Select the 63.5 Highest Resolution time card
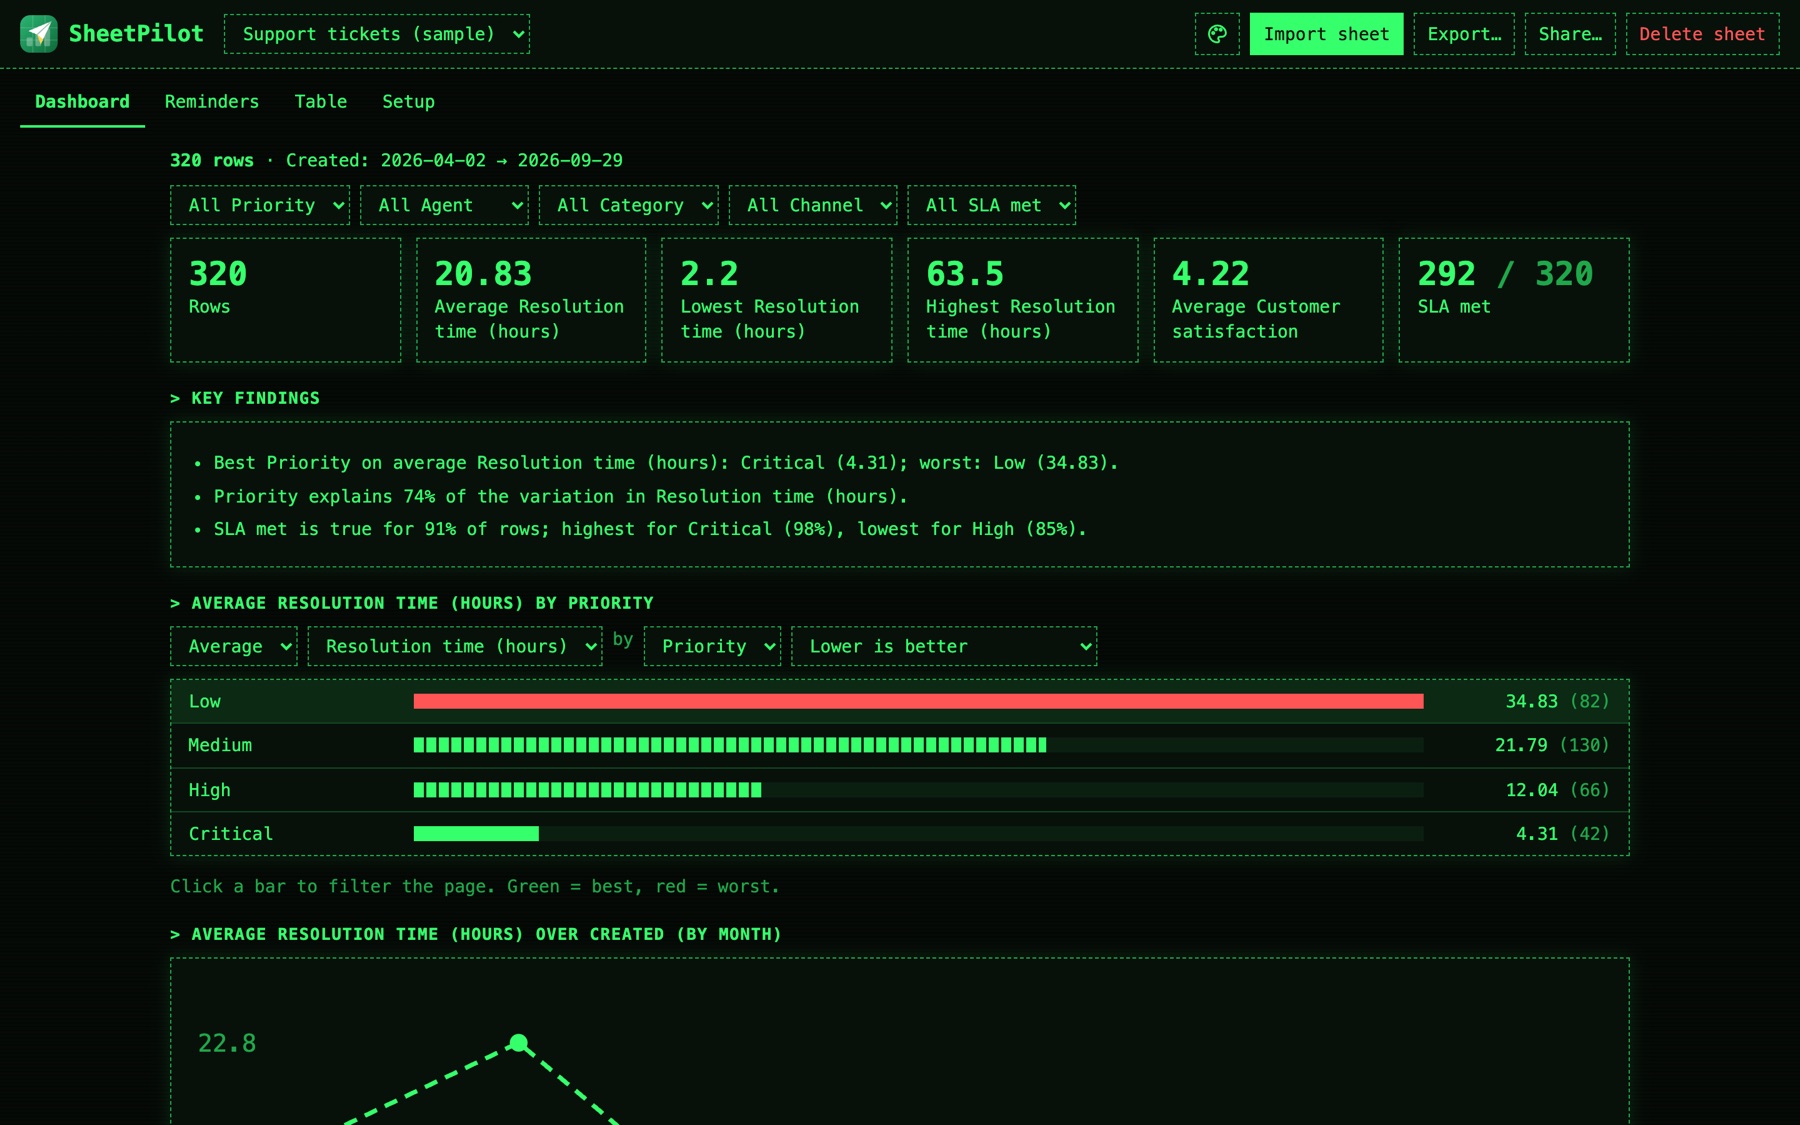1800x1125 pixels. click(1022, 300)
